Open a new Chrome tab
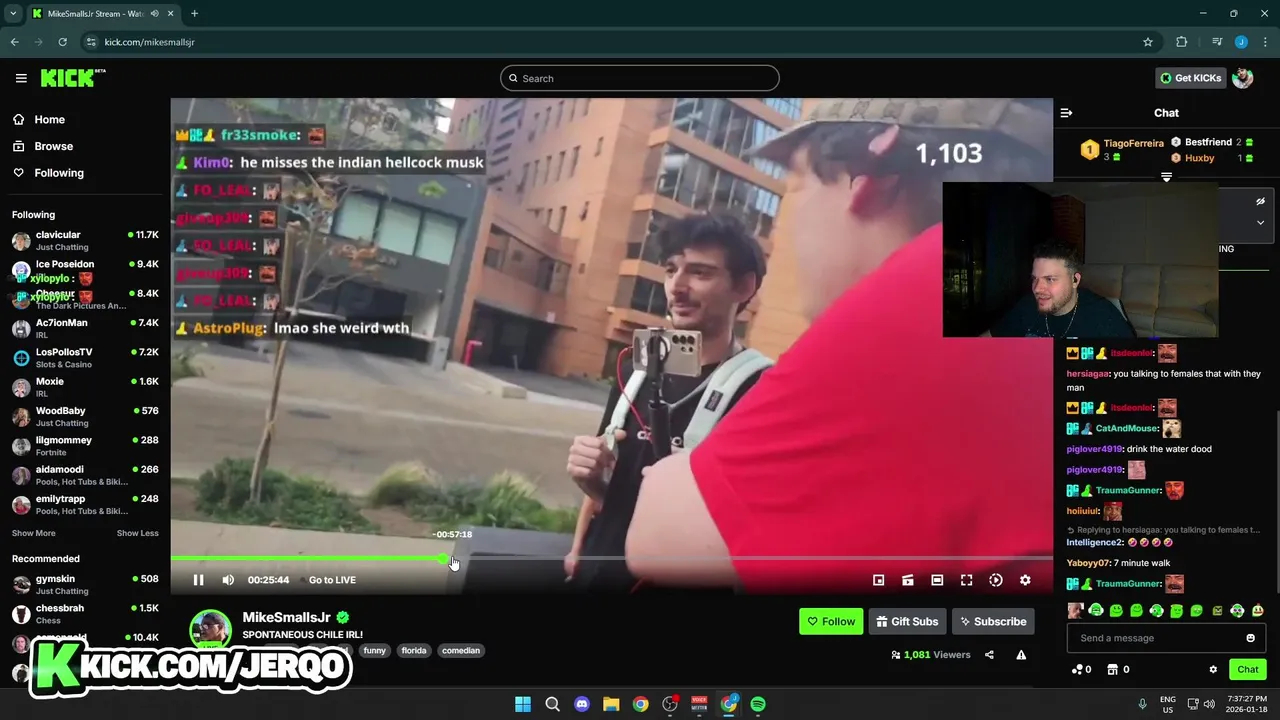The height and width of the screenshot is (720, 1280). pos(194,13)
